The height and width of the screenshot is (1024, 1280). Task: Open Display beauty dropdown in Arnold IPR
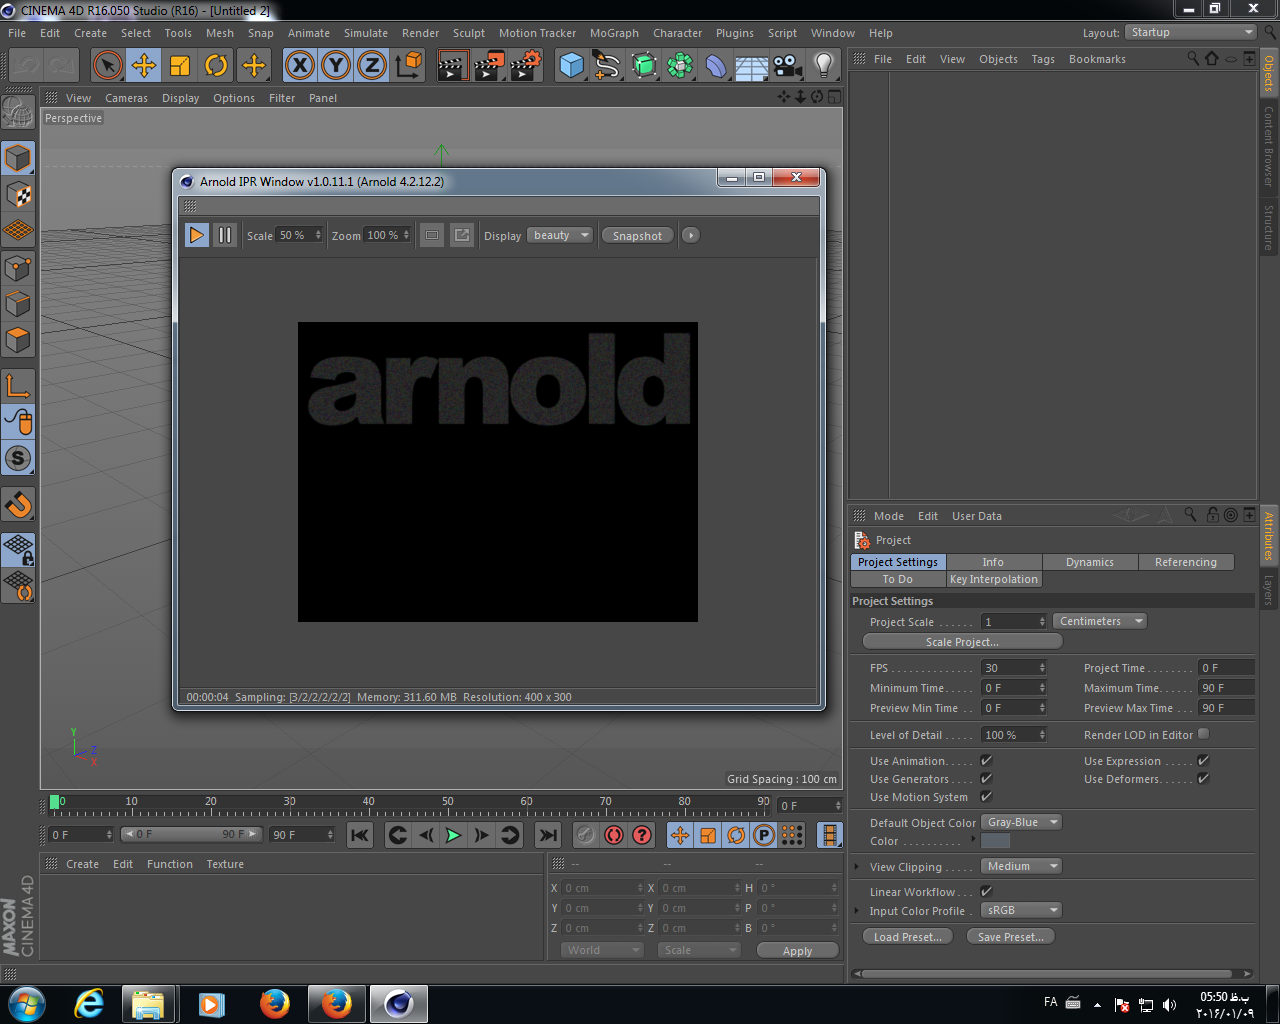click(560, 235)
